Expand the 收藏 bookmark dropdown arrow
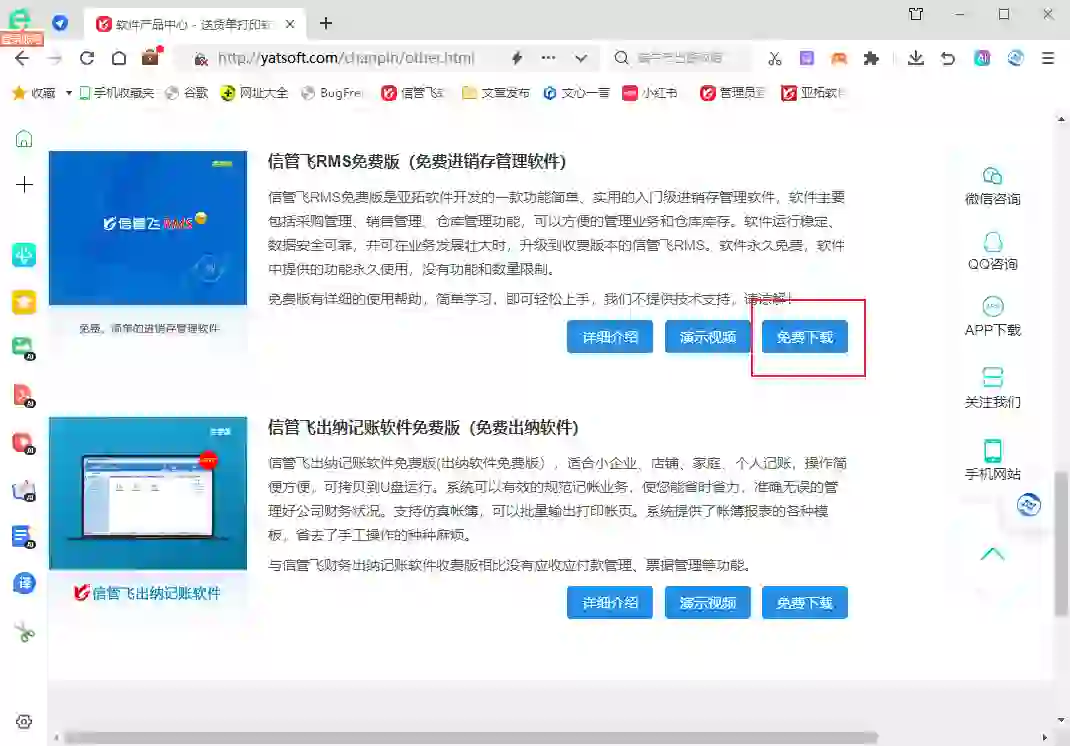This screenshot has width=1070, height=746. [x=67, y=92]
